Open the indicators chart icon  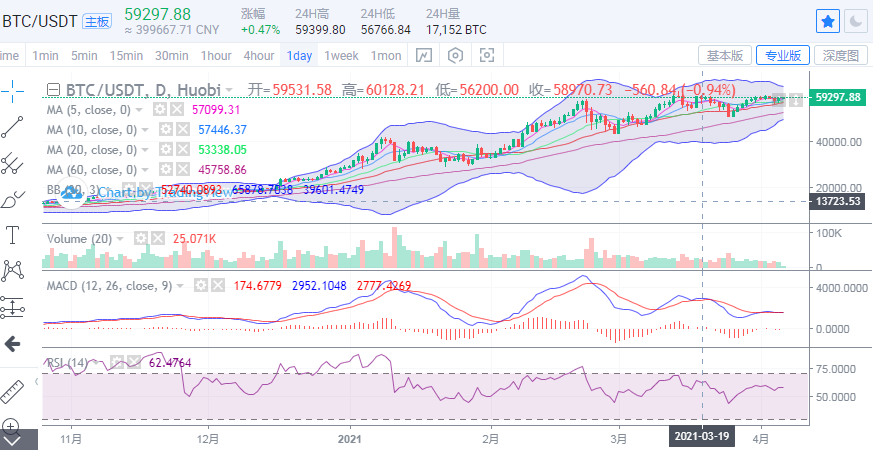click(424, 55)
